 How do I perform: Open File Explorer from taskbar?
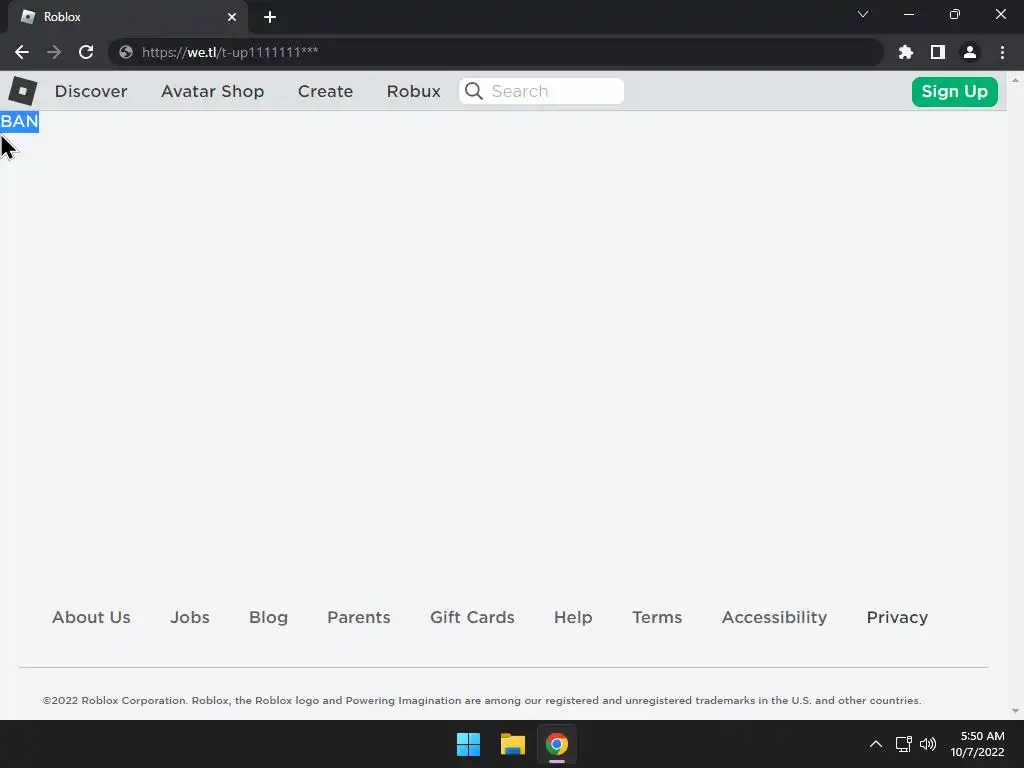pos(513,744)
